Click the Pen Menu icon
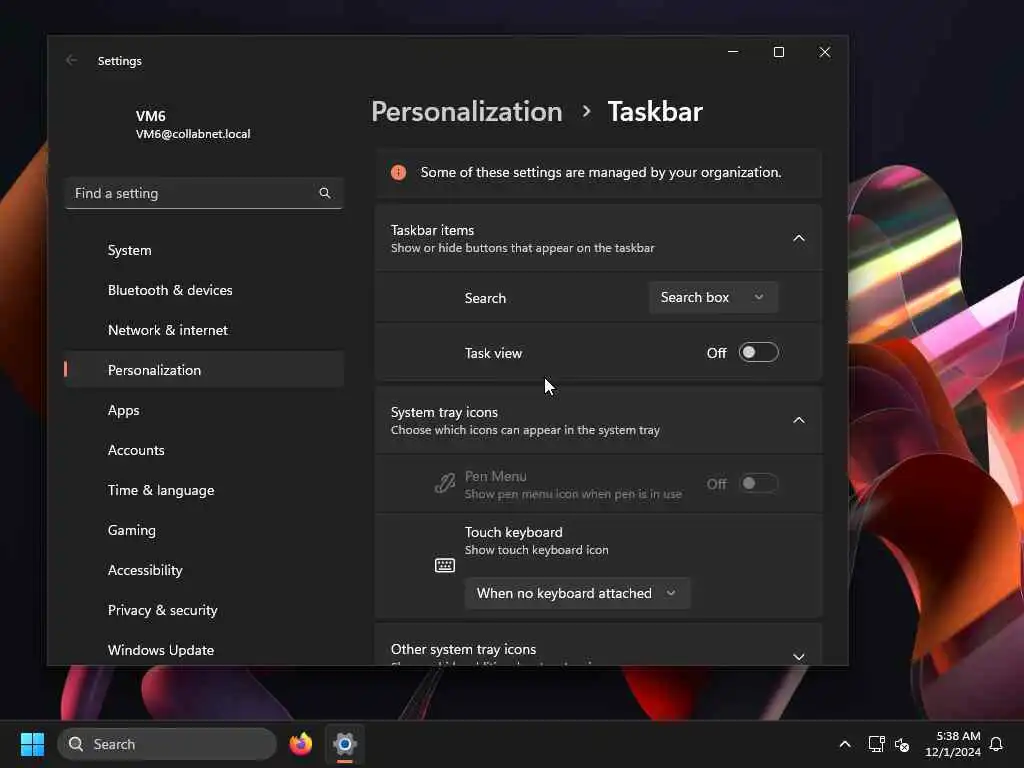The image size is (1024, 768). 445,484
